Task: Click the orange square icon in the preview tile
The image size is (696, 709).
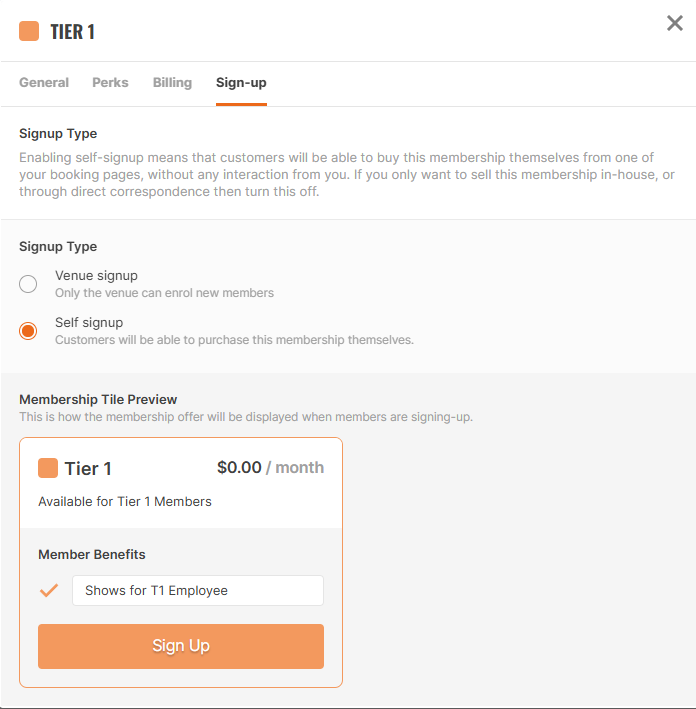Action: click(x=48, y=468)
